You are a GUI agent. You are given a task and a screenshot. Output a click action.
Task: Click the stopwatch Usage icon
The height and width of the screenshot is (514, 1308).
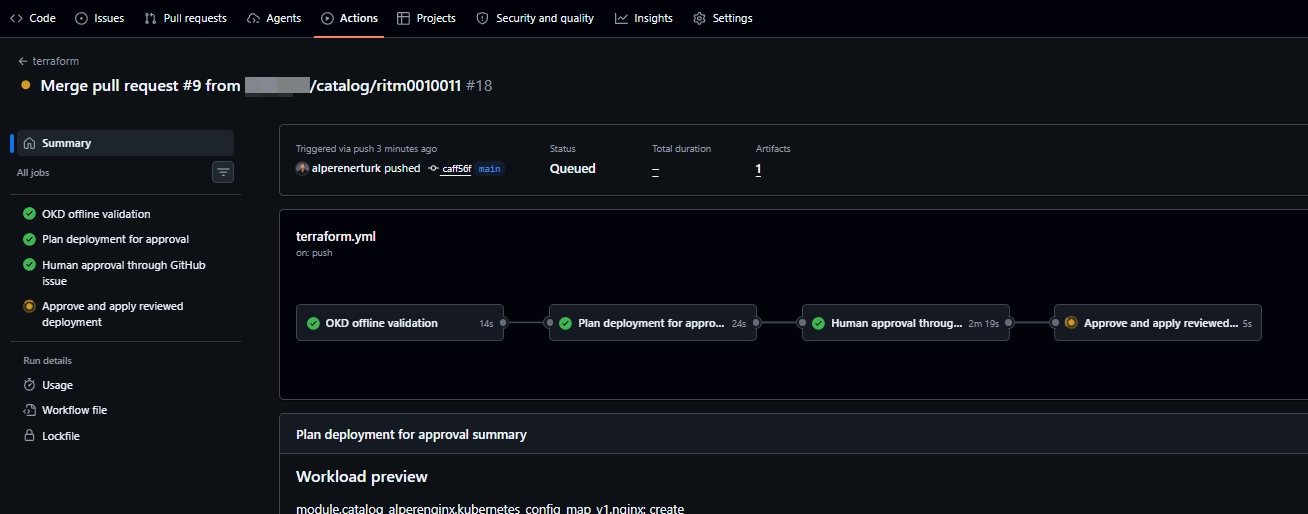30,385
